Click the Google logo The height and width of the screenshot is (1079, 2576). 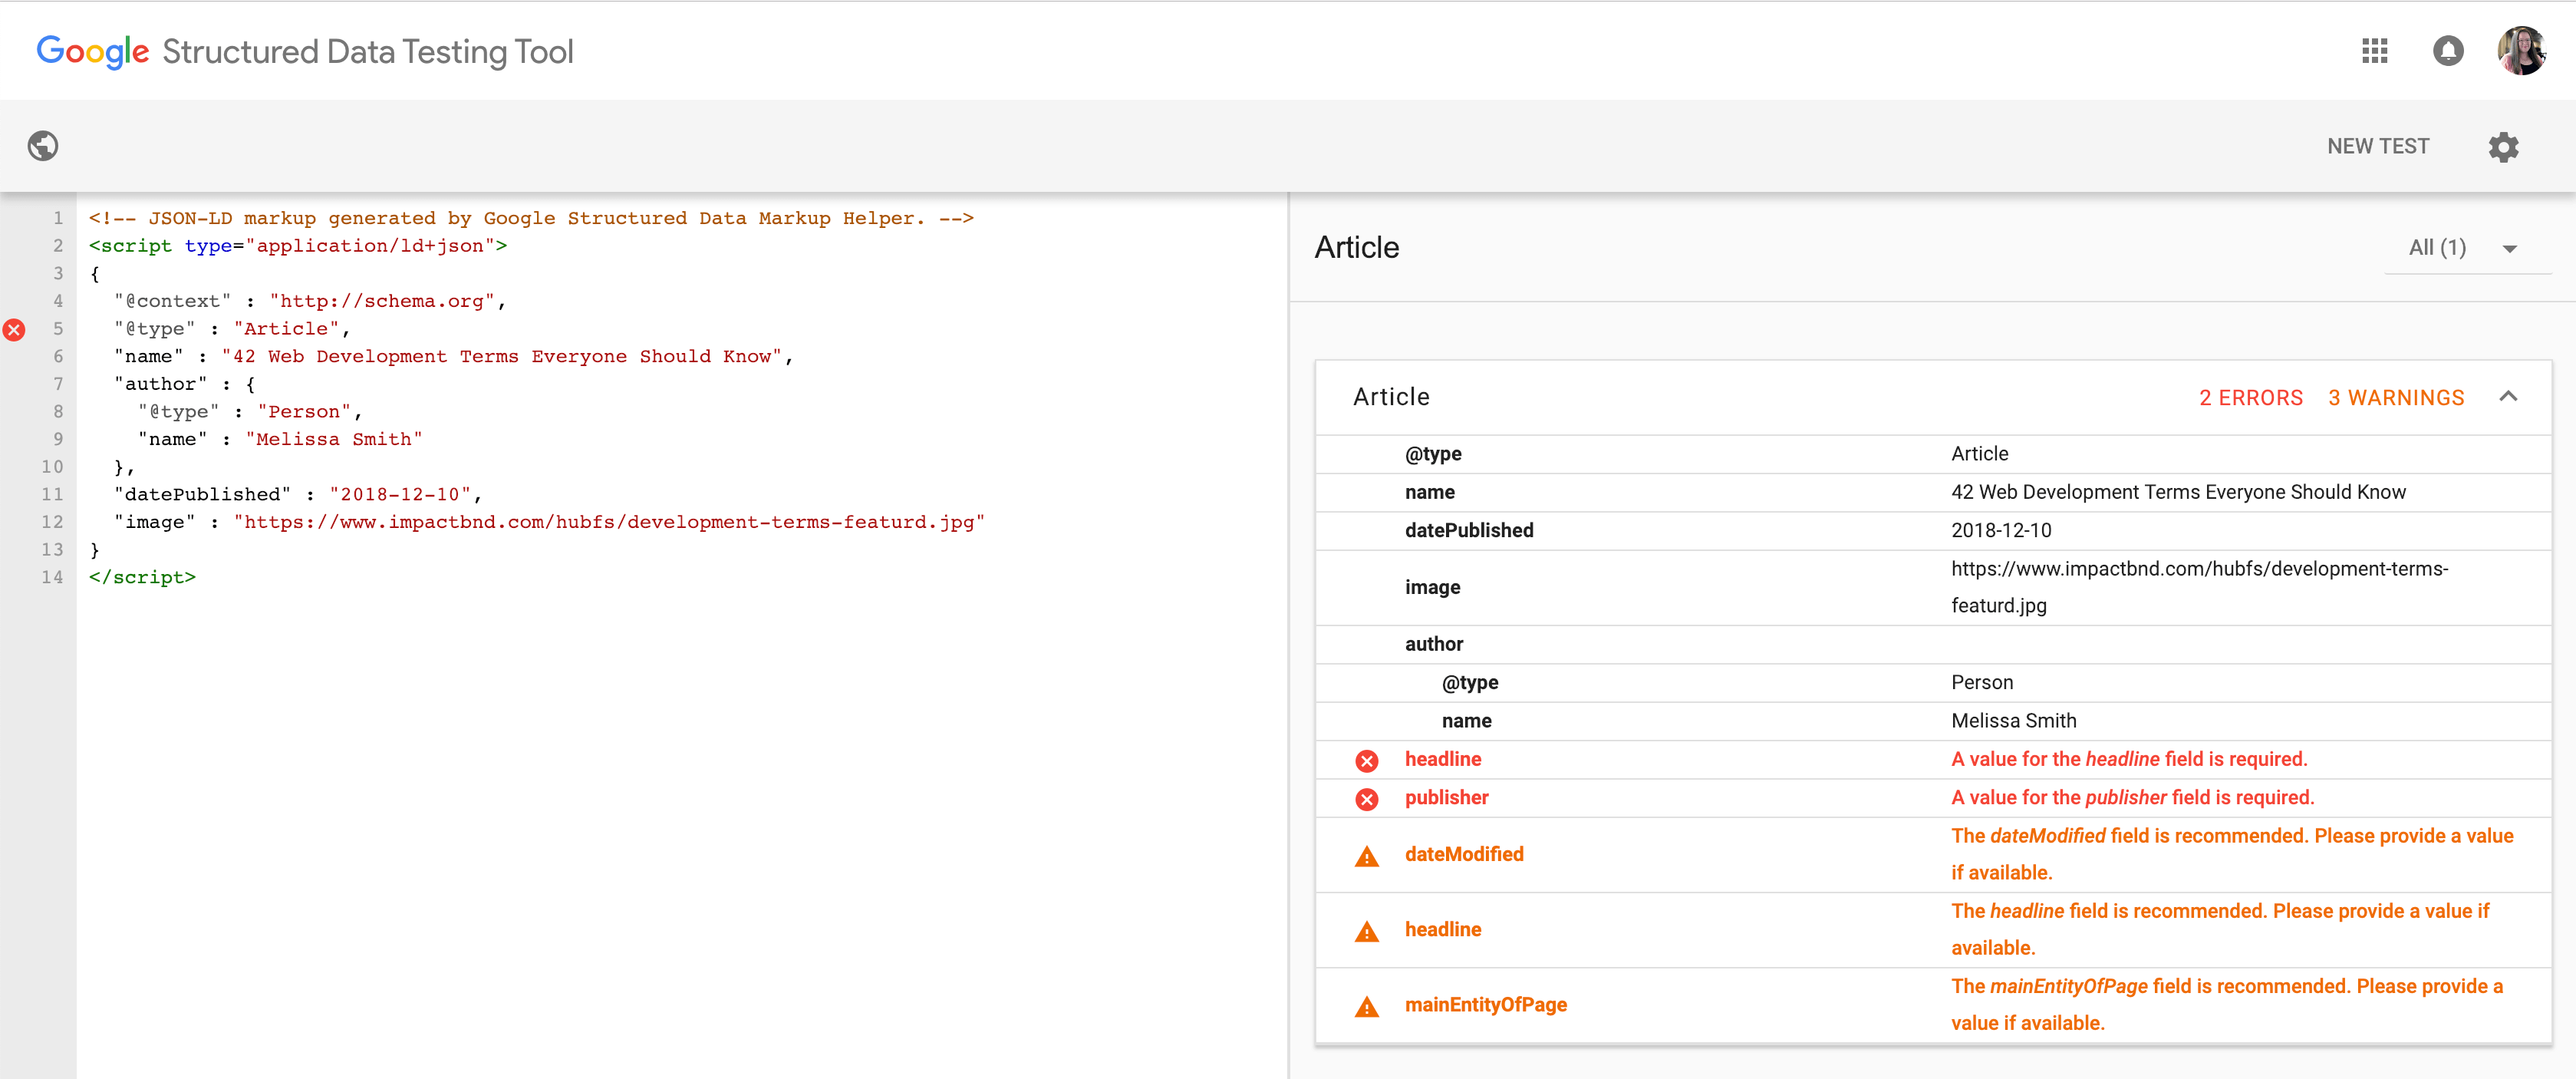(x=93, y=51)
